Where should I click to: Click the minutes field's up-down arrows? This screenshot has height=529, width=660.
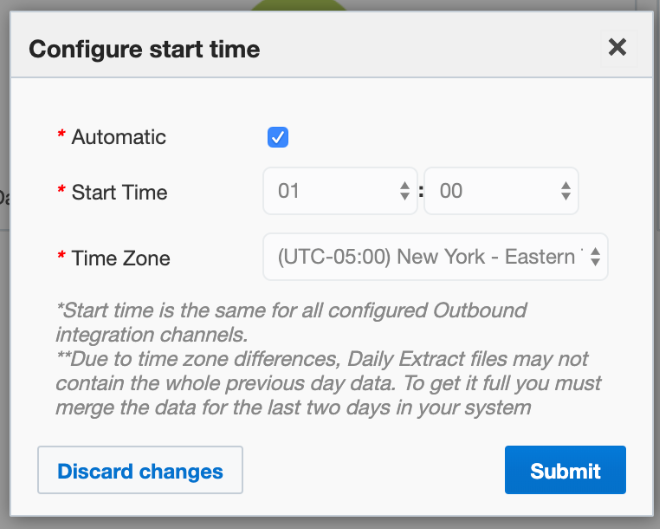click(x=566, y=190)
